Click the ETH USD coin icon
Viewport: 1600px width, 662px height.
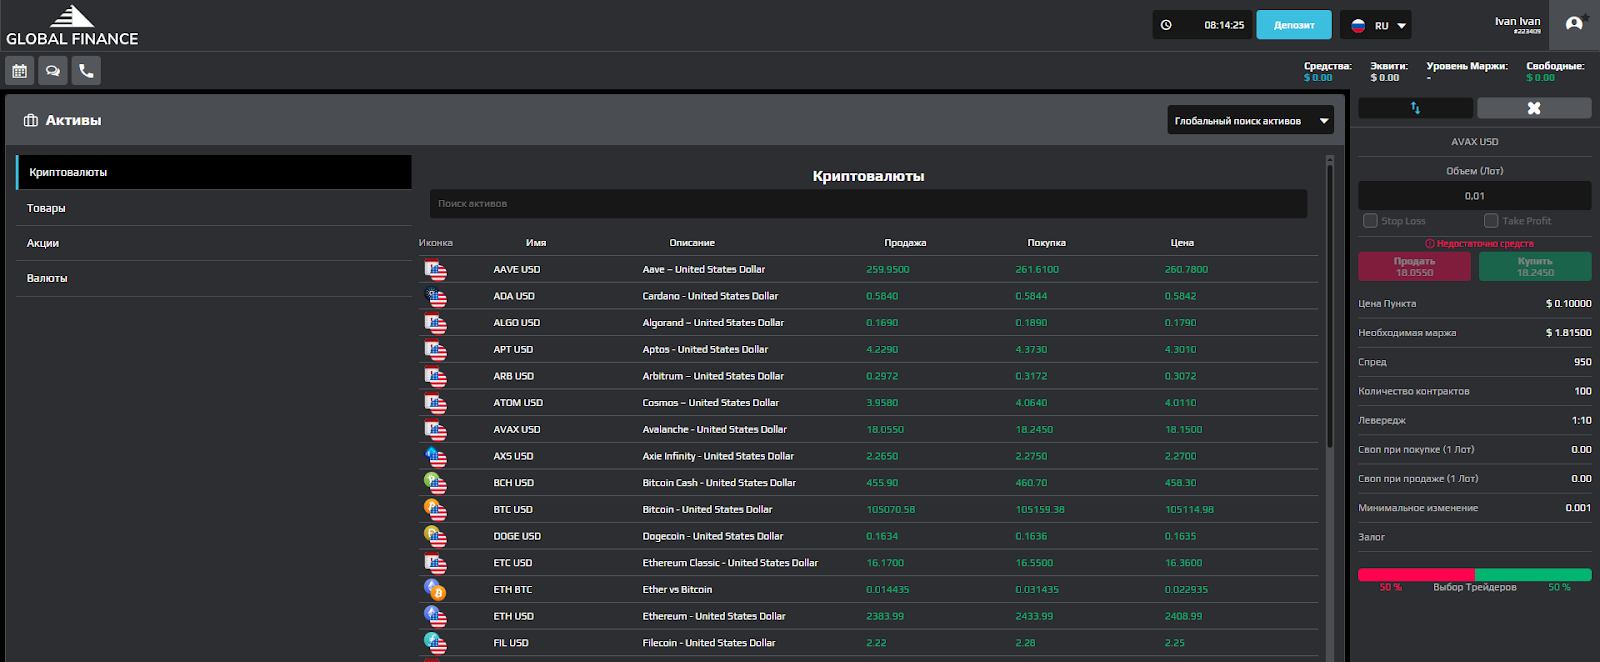pyautogui.click(x=435, y=617)
